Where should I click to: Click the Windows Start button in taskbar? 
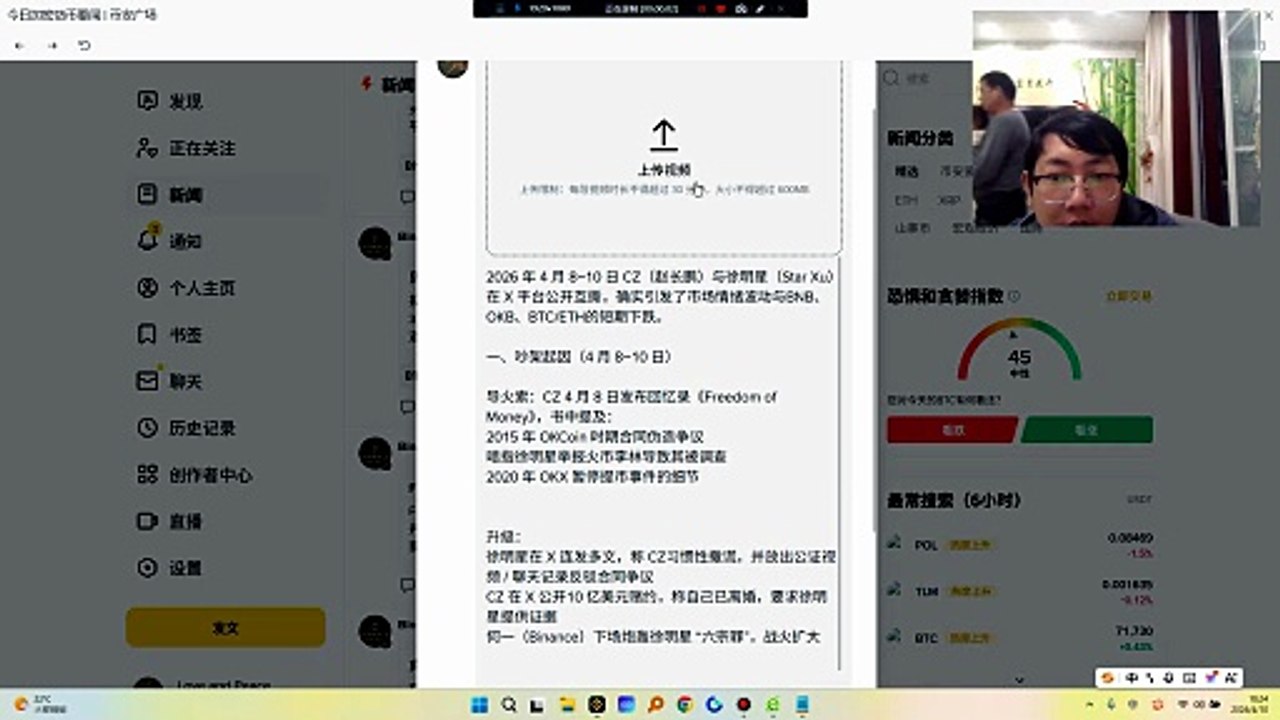(479, 704)
